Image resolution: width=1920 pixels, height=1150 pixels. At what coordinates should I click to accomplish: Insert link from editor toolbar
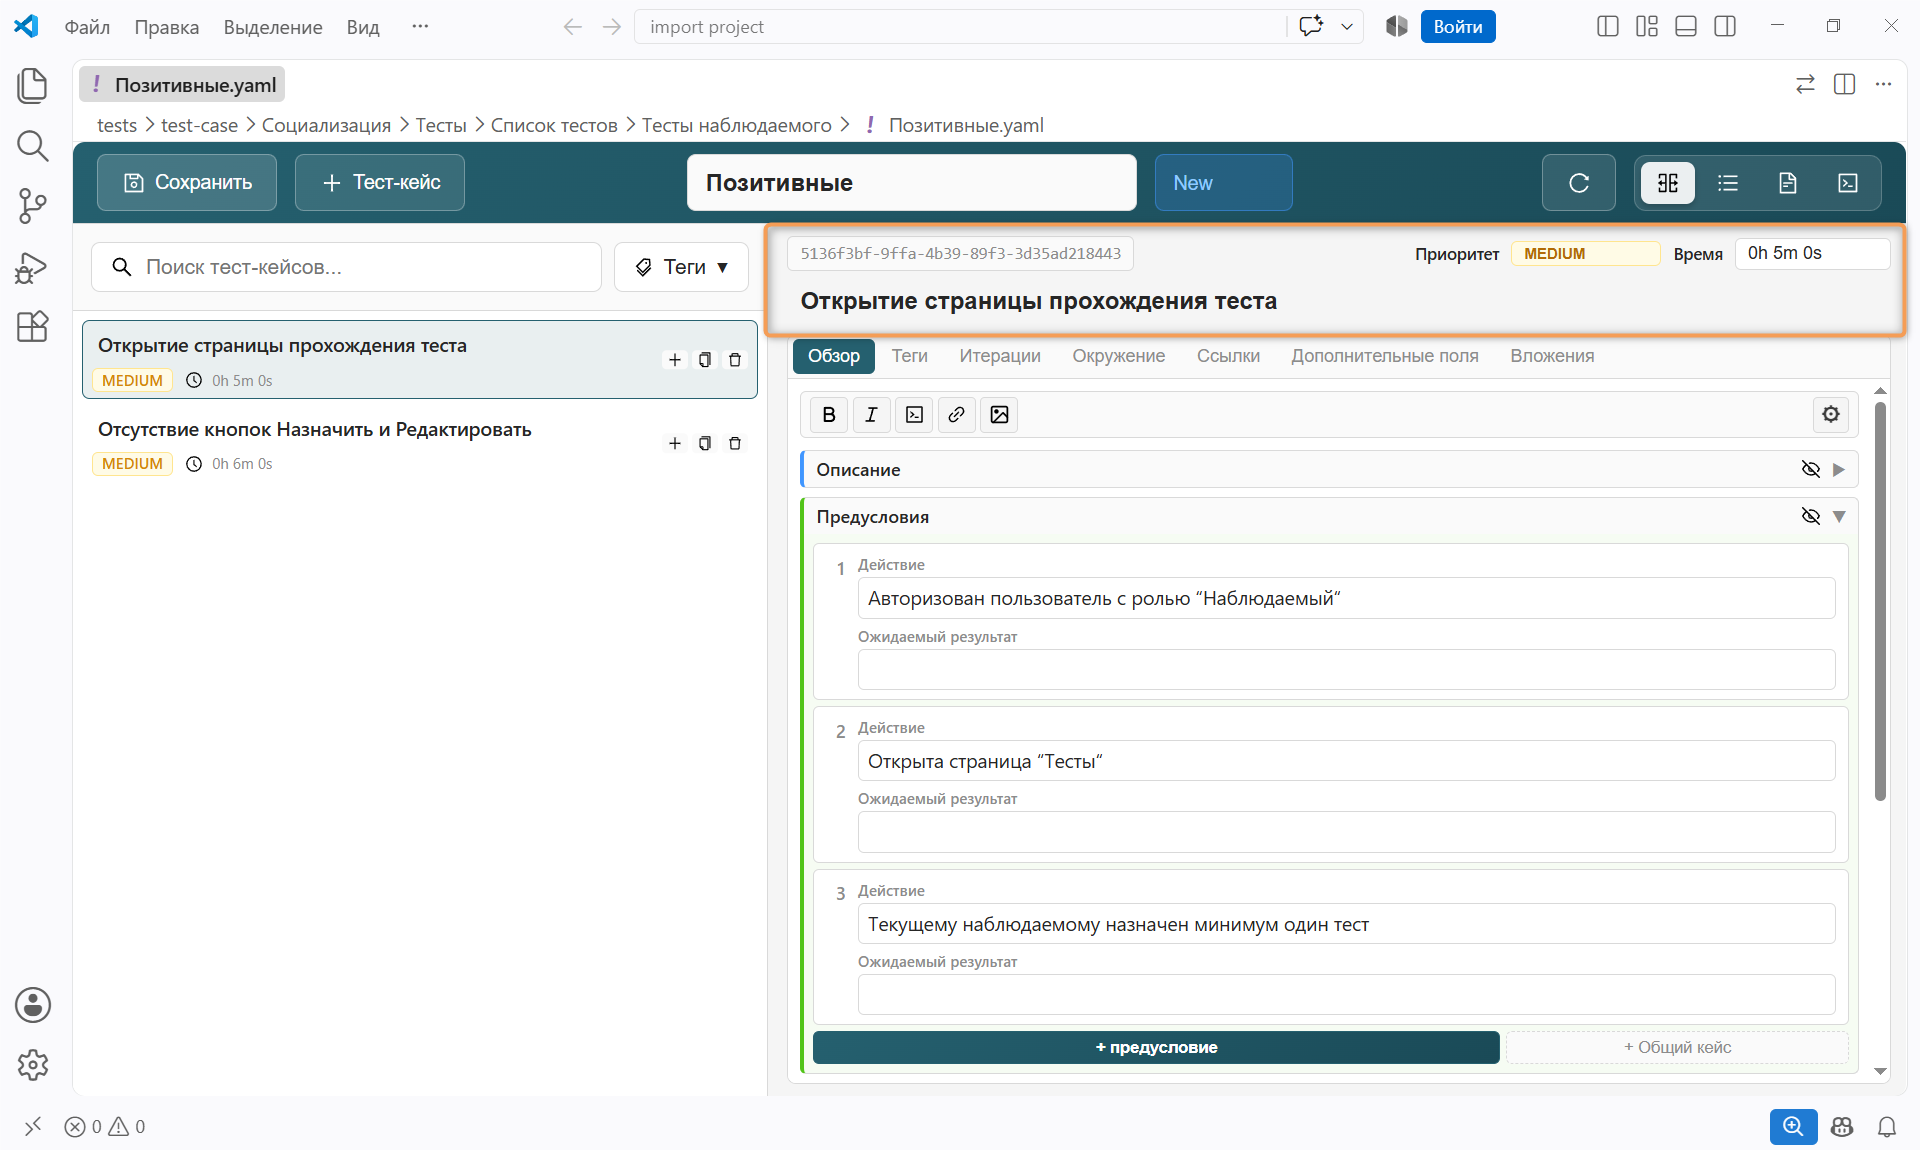[x=956, y=415]
